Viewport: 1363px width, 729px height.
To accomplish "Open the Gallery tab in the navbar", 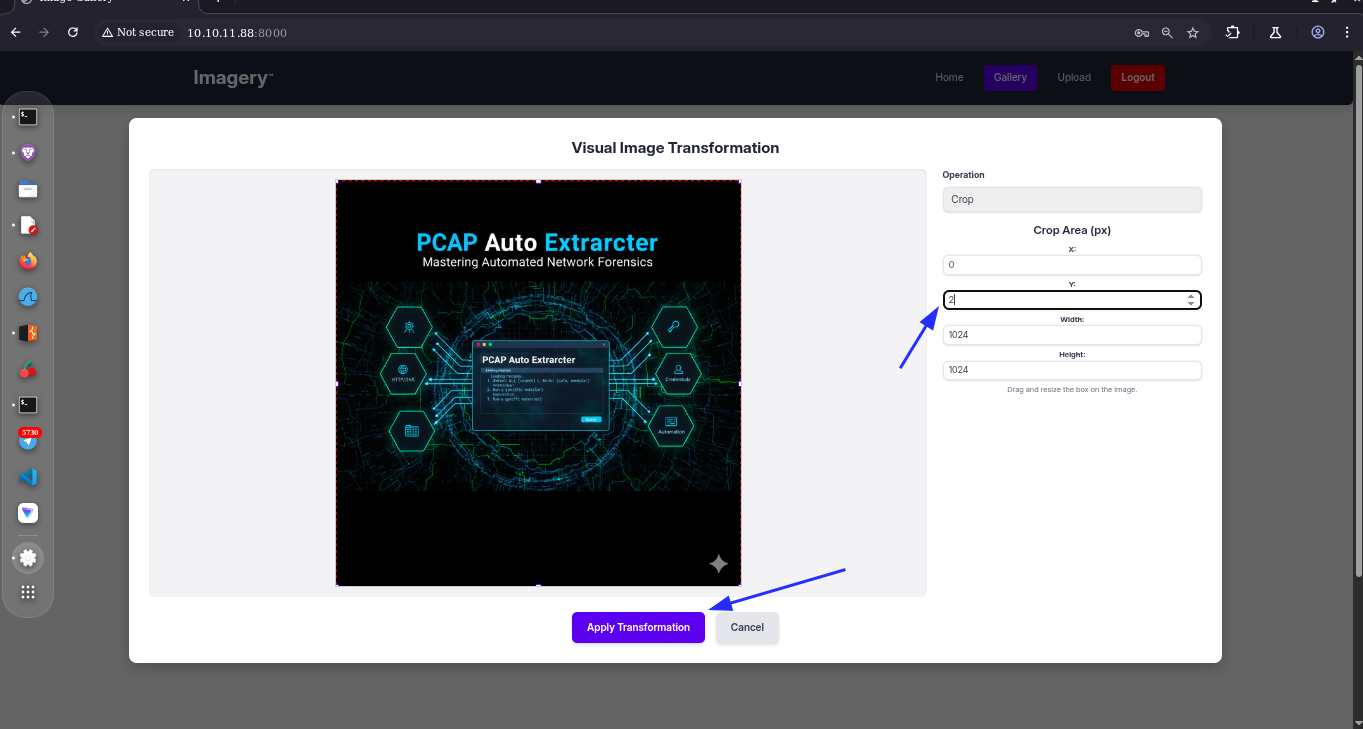I will 1010,77.
